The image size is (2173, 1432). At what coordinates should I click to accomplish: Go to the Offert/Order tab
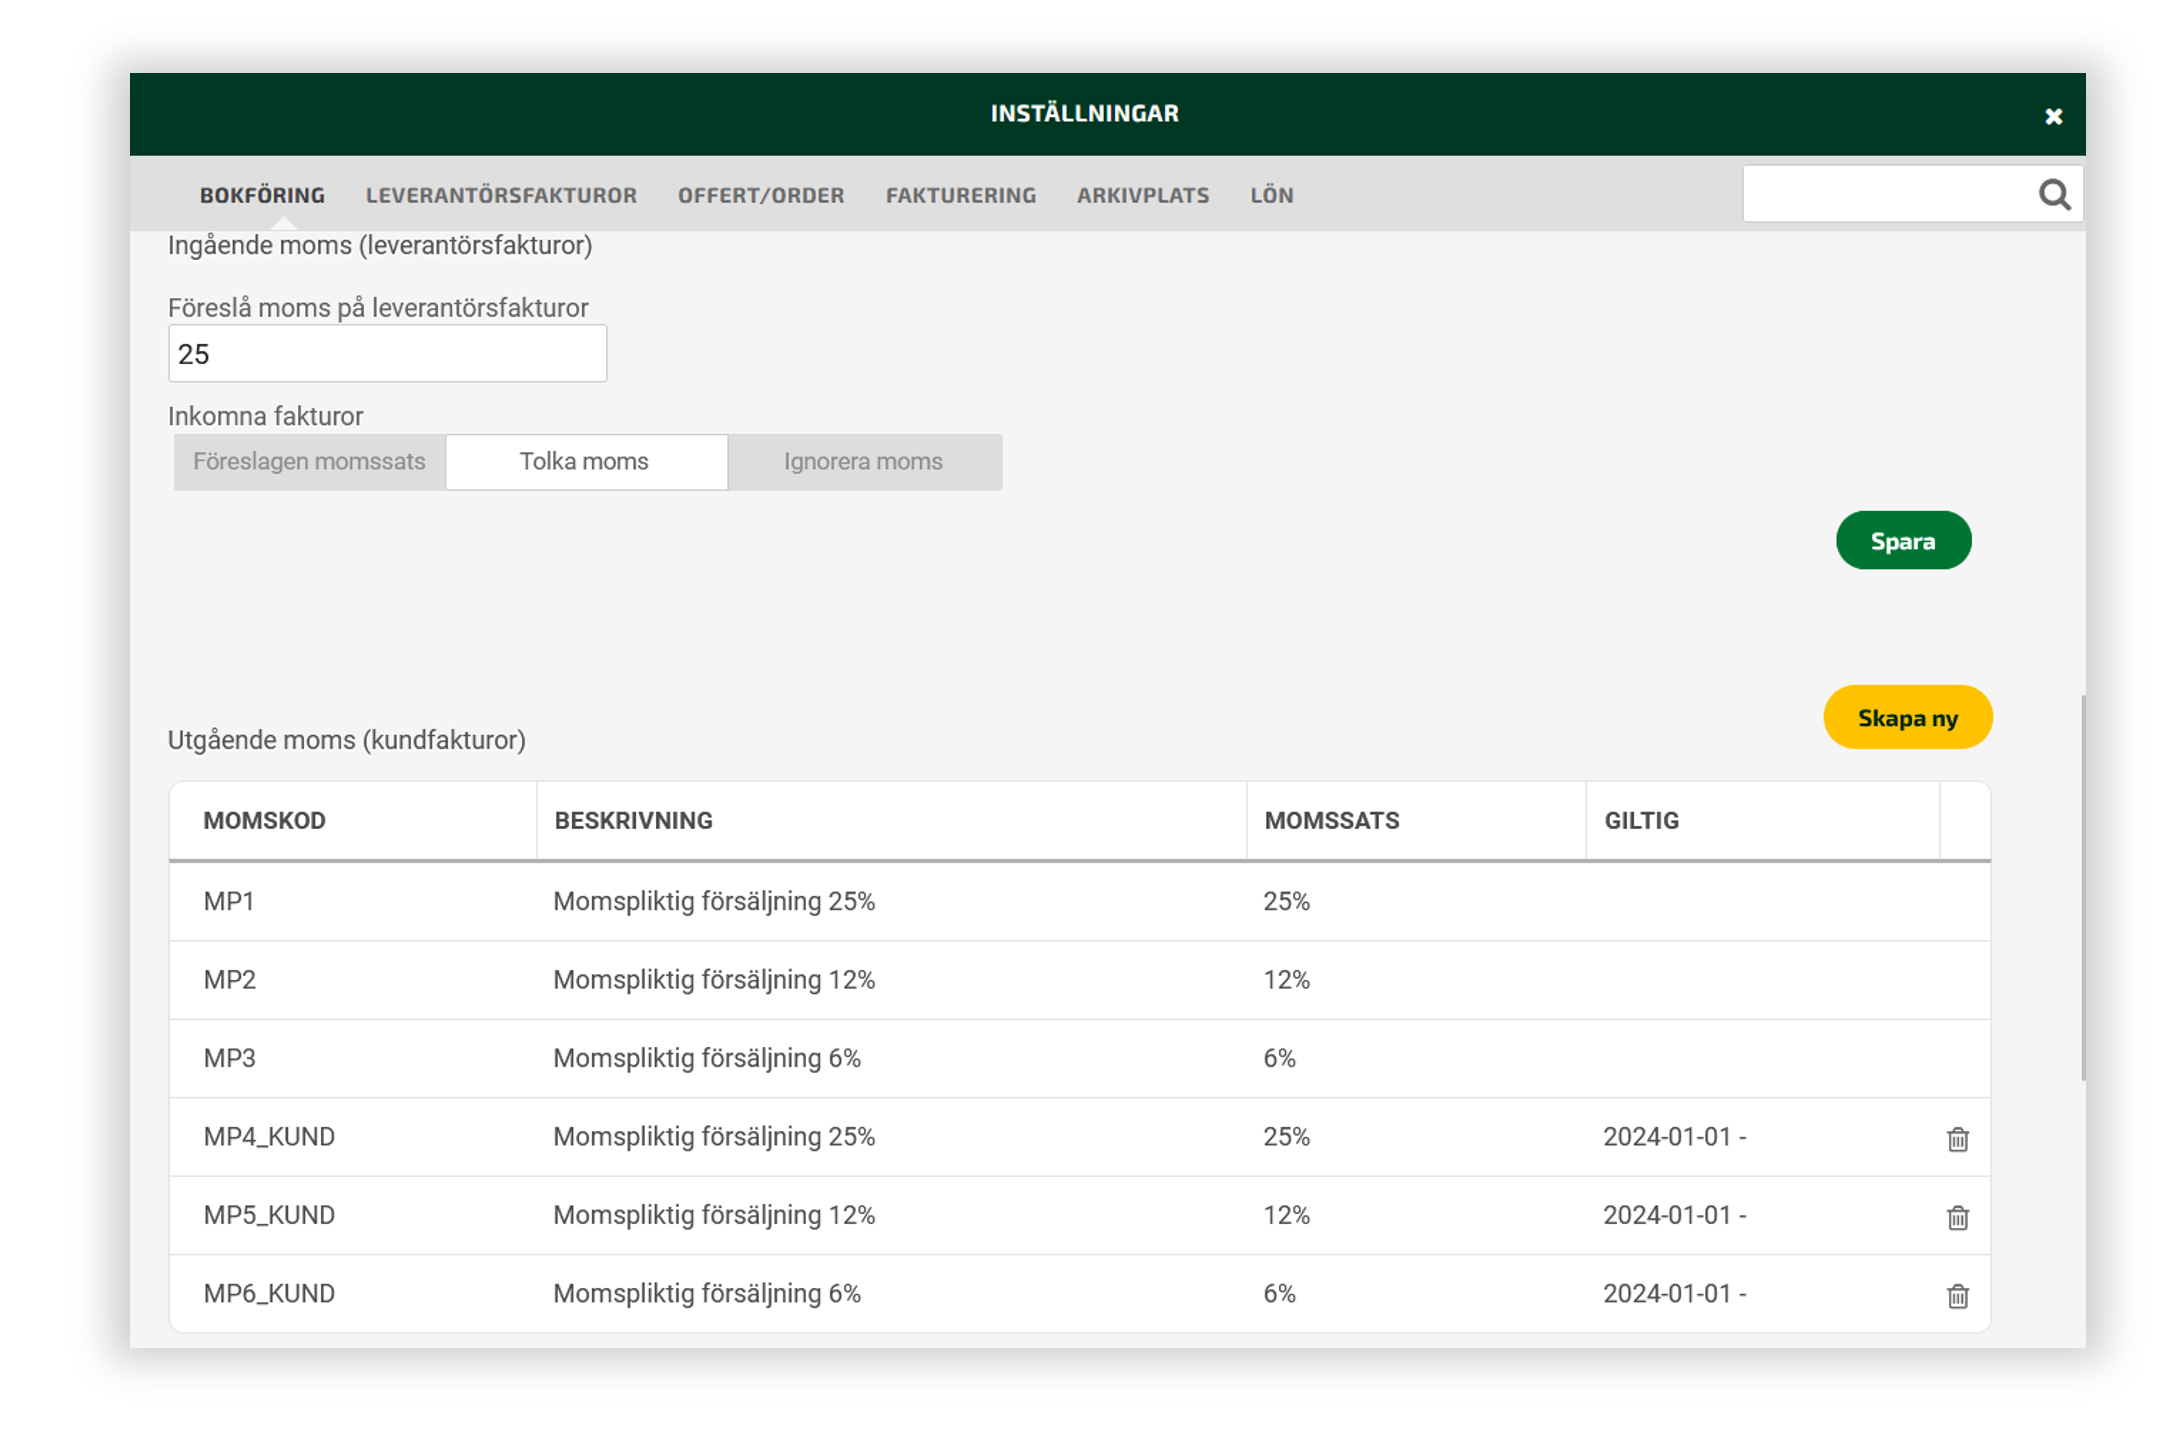(761, 196)
